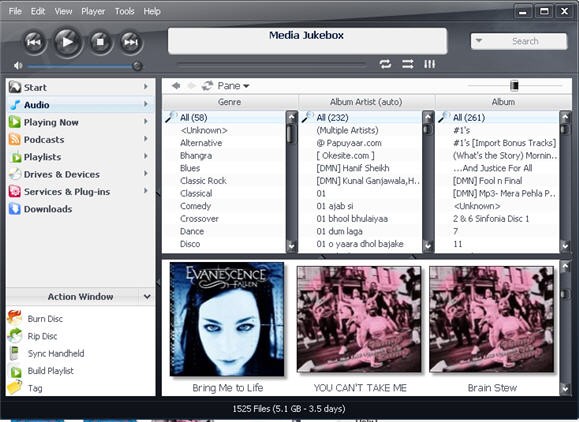Open the Tools menu
The width and height of the screenshot is (579, 422).
pyautogui.click(x=124, y=11)
